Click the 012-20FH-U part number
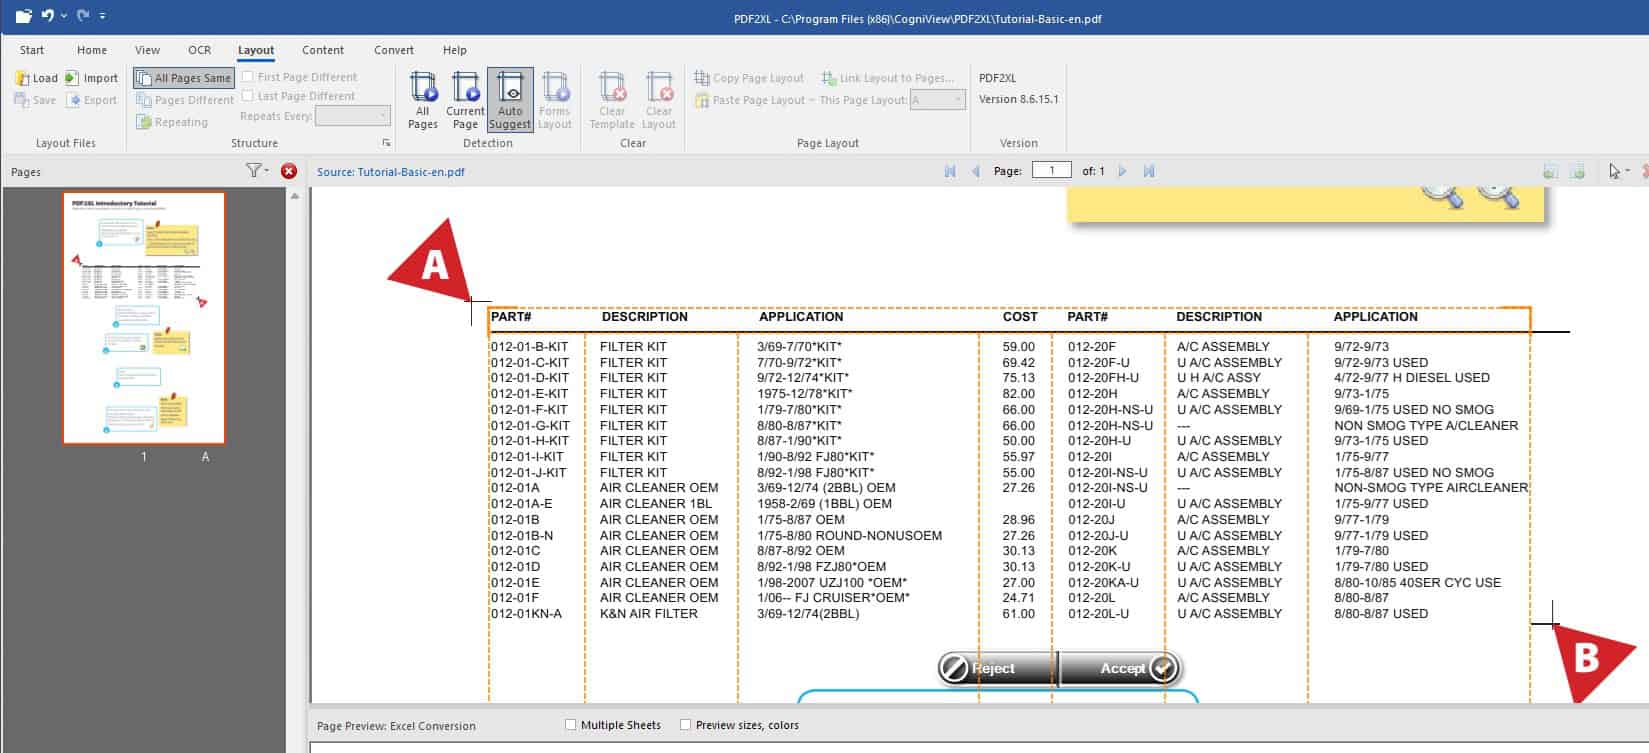Viewport: 1649px width, 753px height. tap(1103, 378)
